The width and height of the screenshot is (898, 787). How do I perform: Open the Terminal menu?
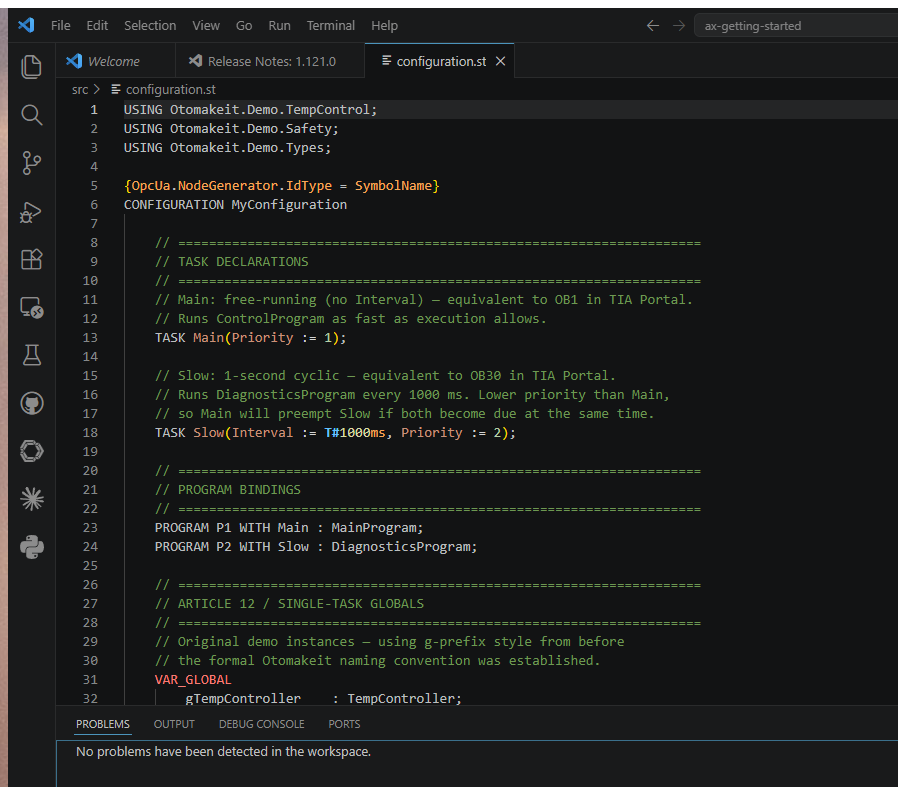click(330, 26)
